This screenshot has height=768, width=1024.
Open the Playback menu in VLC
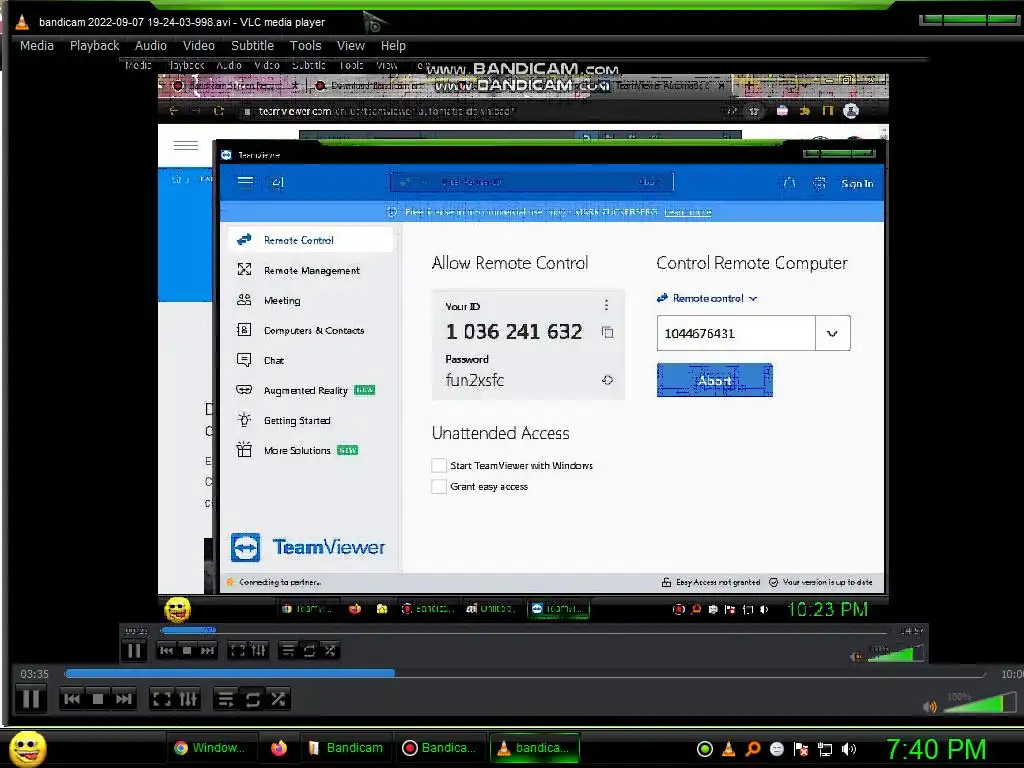click(x=95, y=46)
